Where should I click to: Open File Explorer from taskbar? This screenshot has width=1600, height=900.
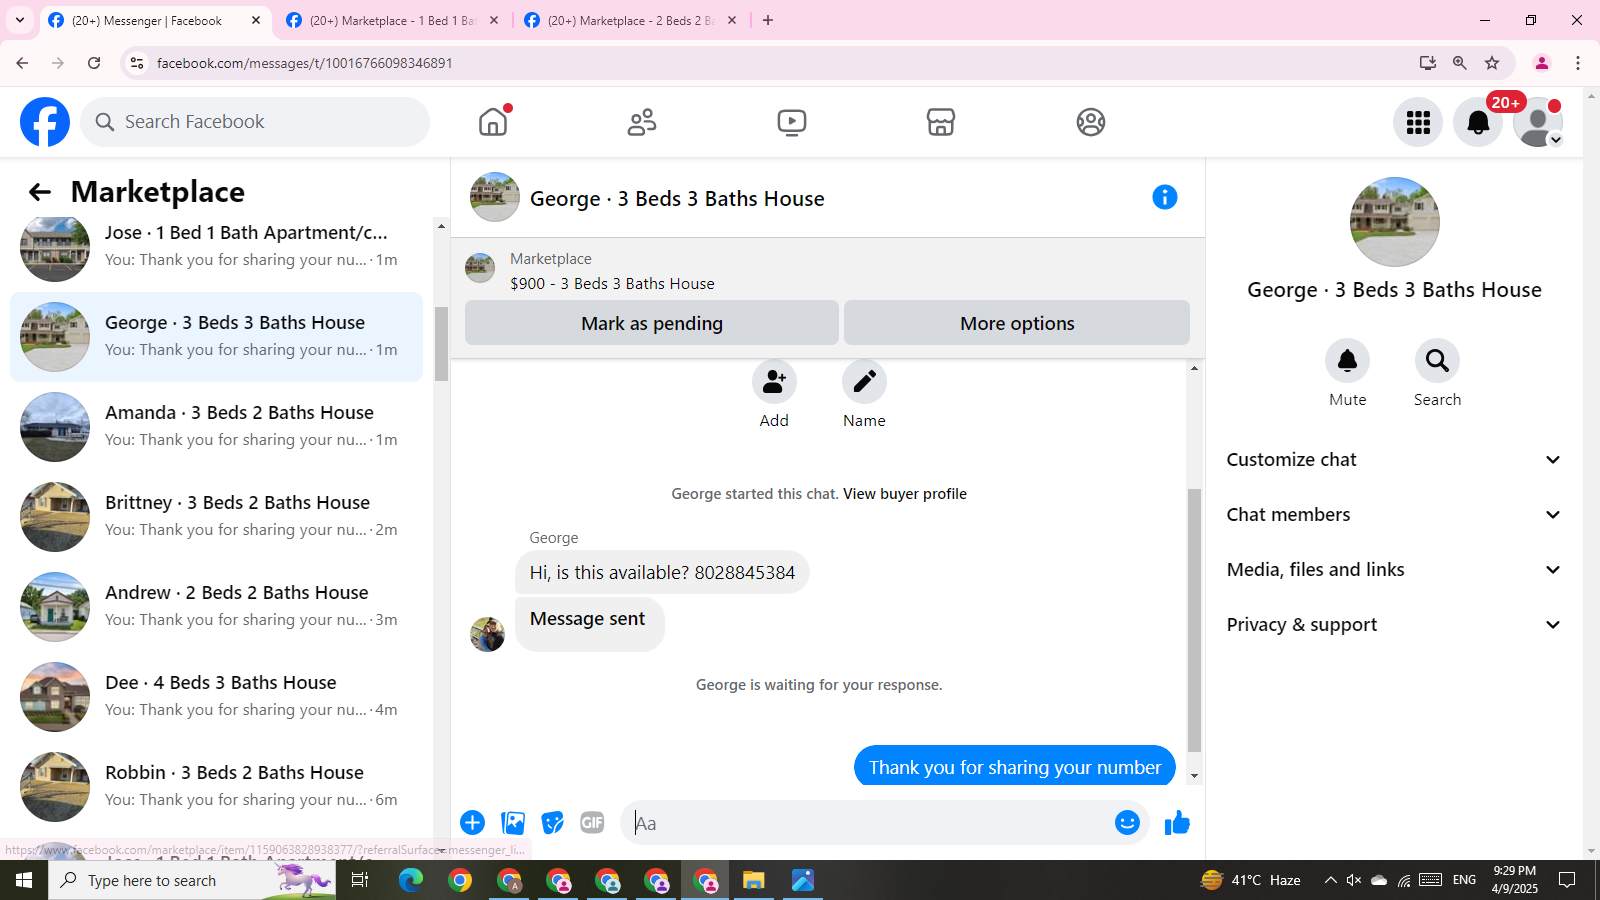753,880
